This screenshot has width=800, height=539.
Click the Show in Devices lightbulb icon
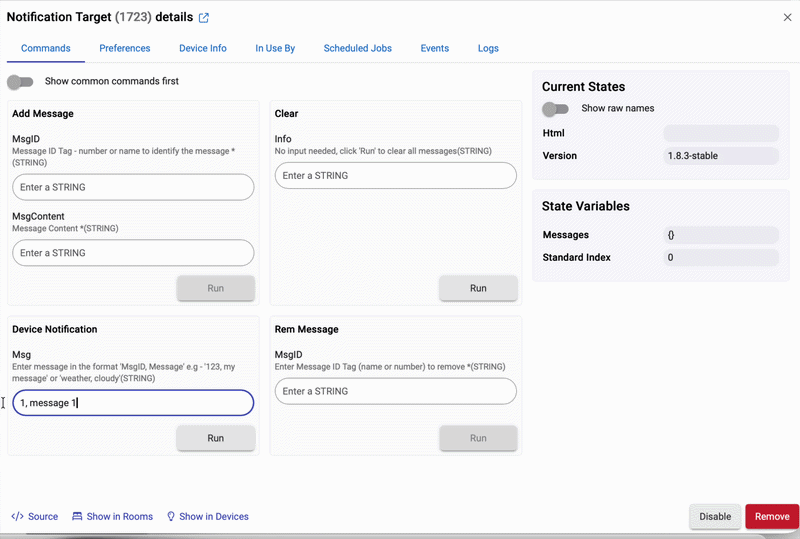tap(171, 516)
